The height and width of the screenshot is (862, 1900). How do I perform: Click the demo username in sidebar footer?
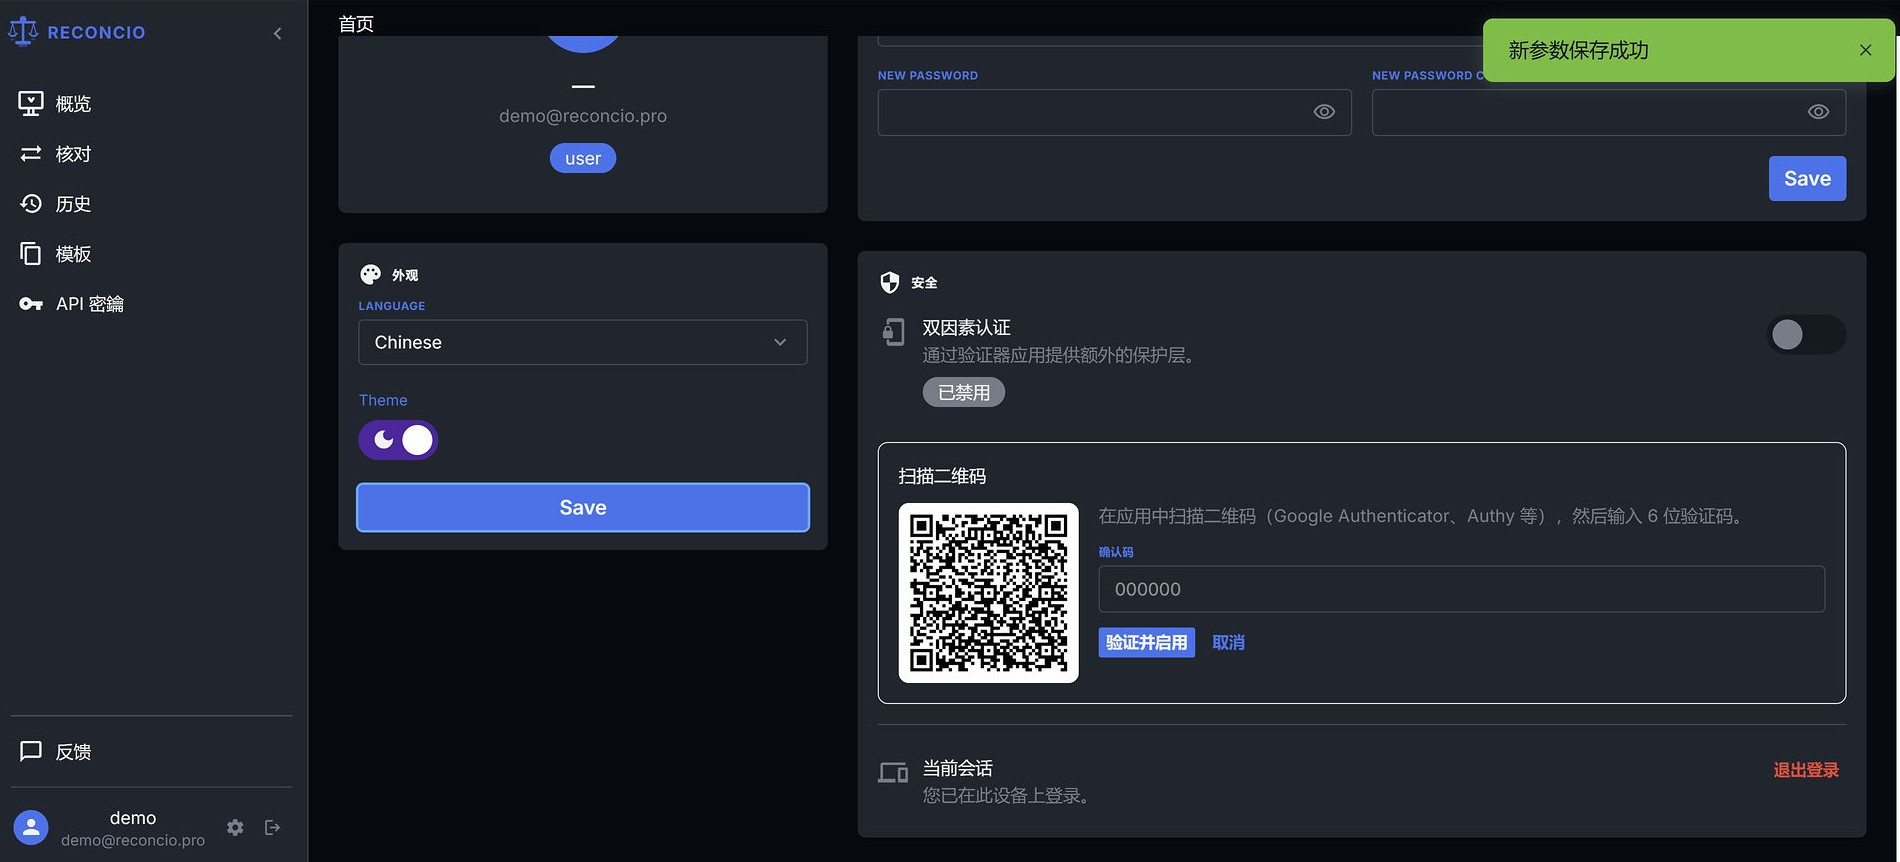133,818
